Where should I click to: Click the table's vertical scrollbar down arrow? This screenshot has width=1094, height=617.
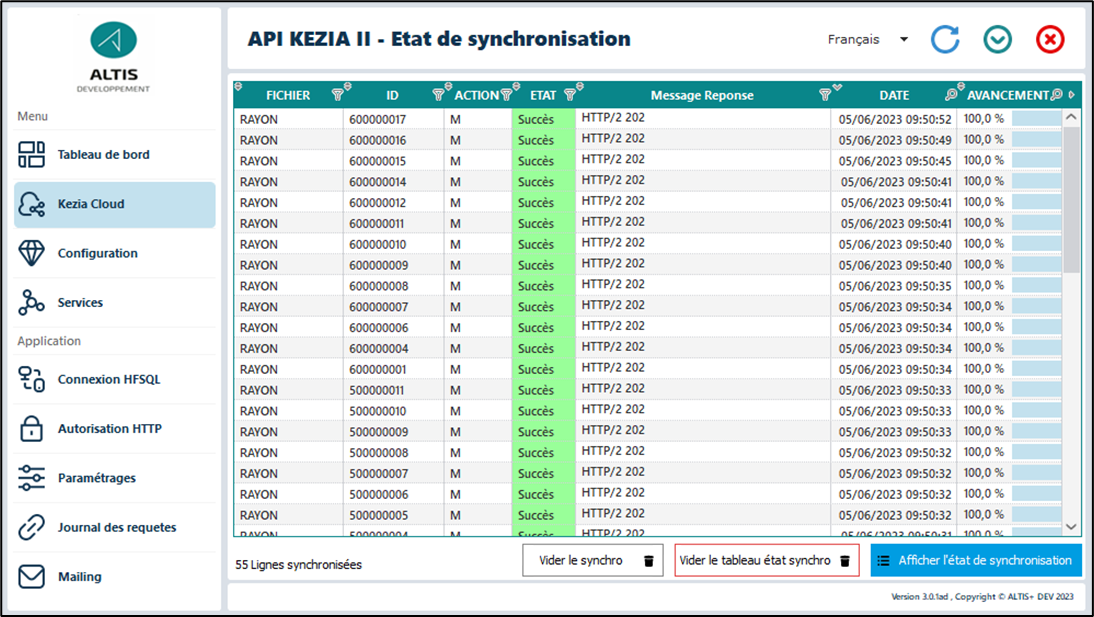pyautogui.click(x=1071, y=526)
